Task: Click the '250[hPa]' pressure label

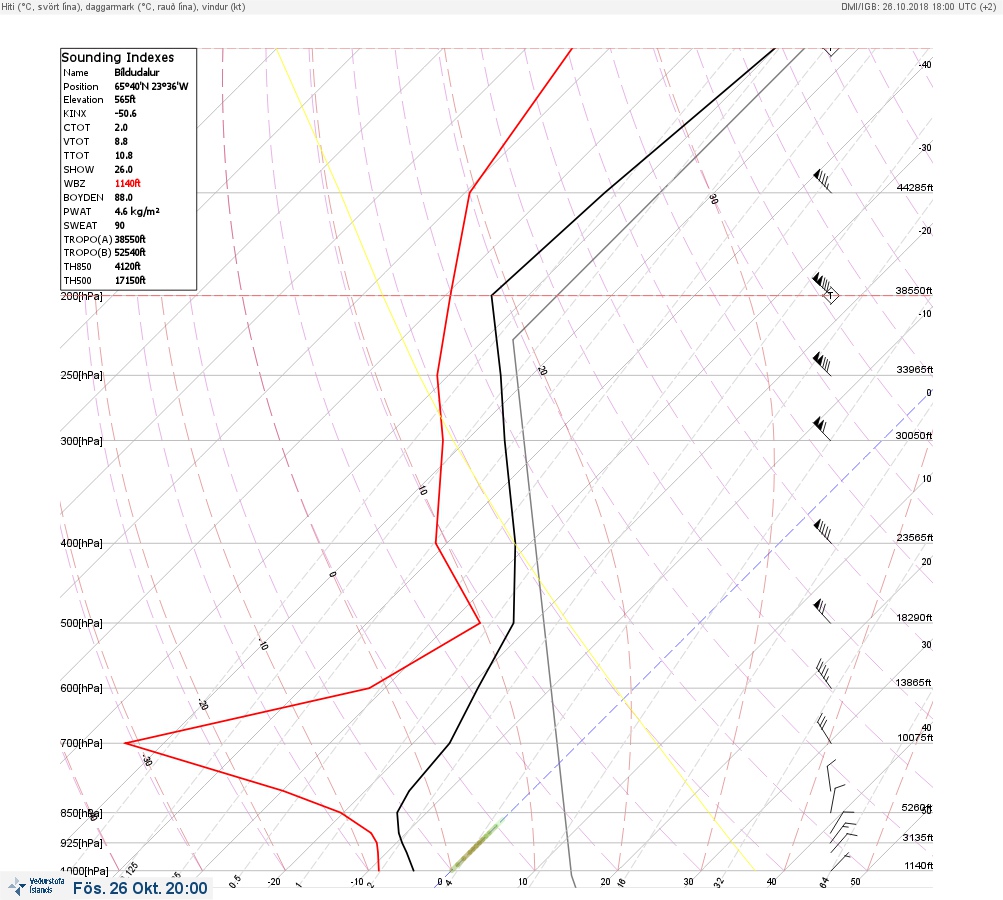Action: coord(81,375)
